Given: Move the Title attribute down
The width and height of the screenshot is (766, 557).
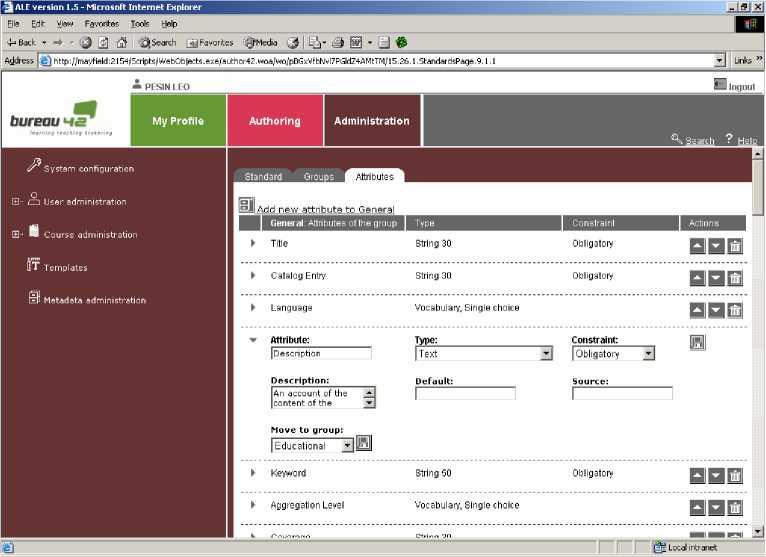Looking at the screenshot, I should click(716, 246).
